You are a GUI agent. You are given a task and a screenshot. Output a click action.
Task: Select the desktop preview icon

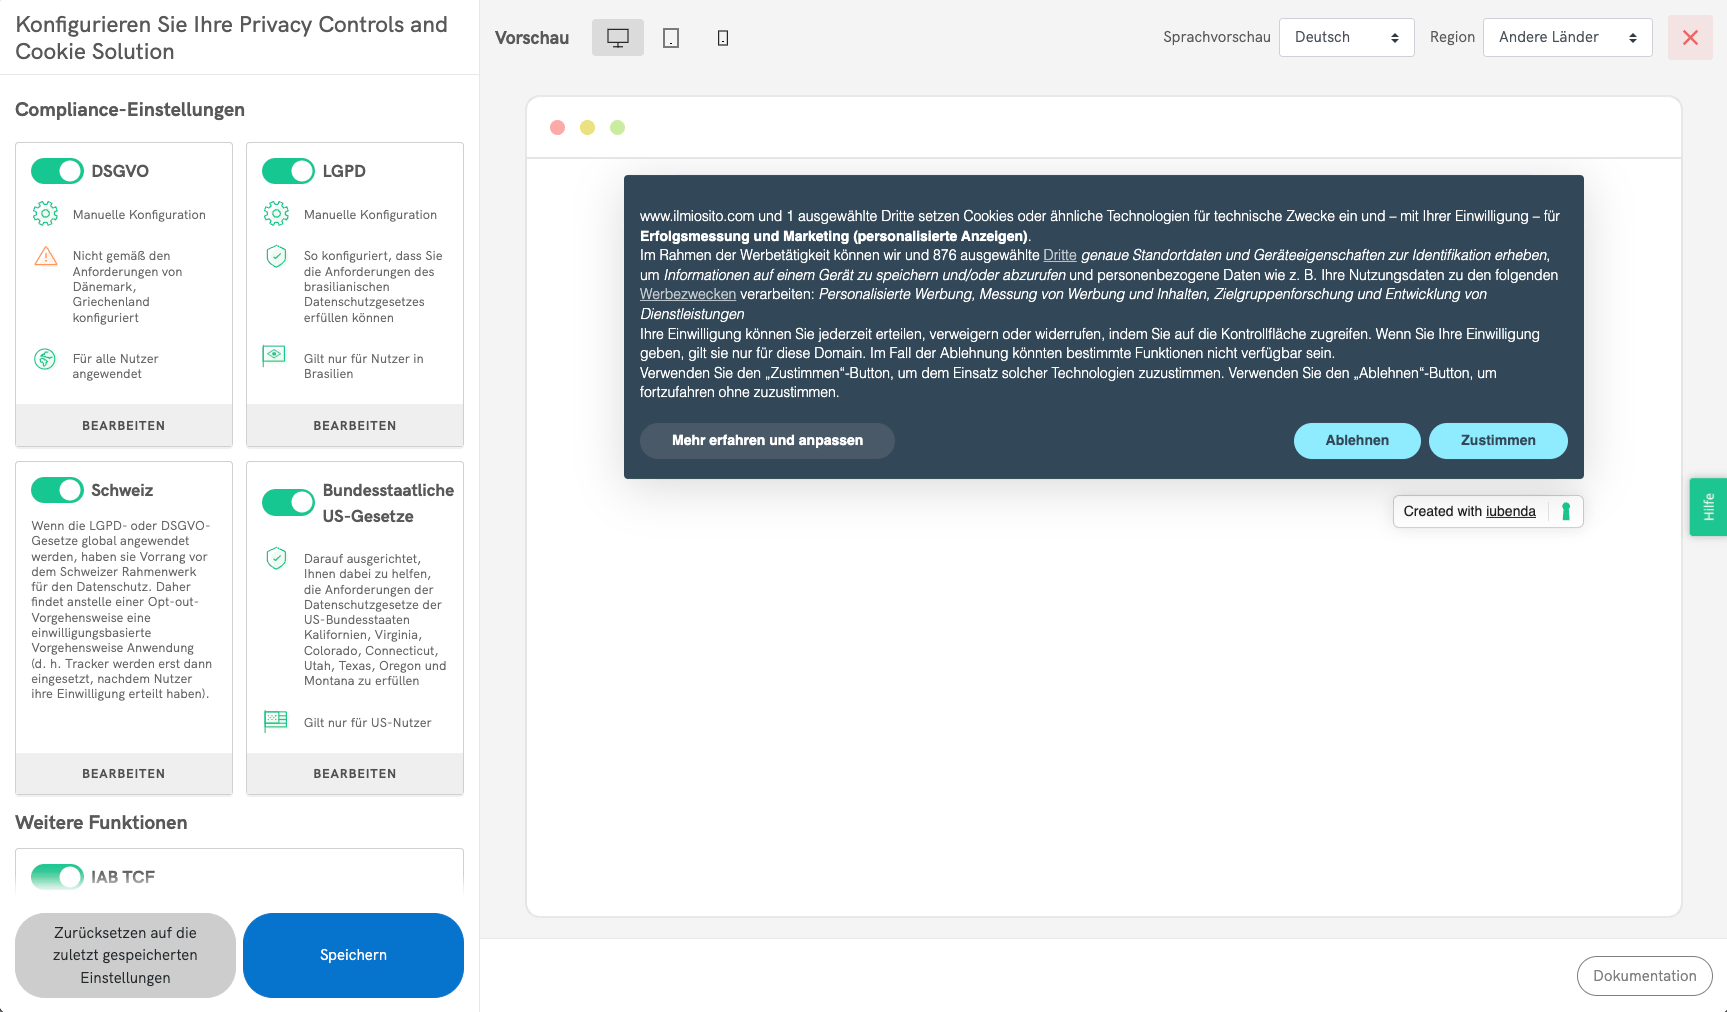coord(617,37)
